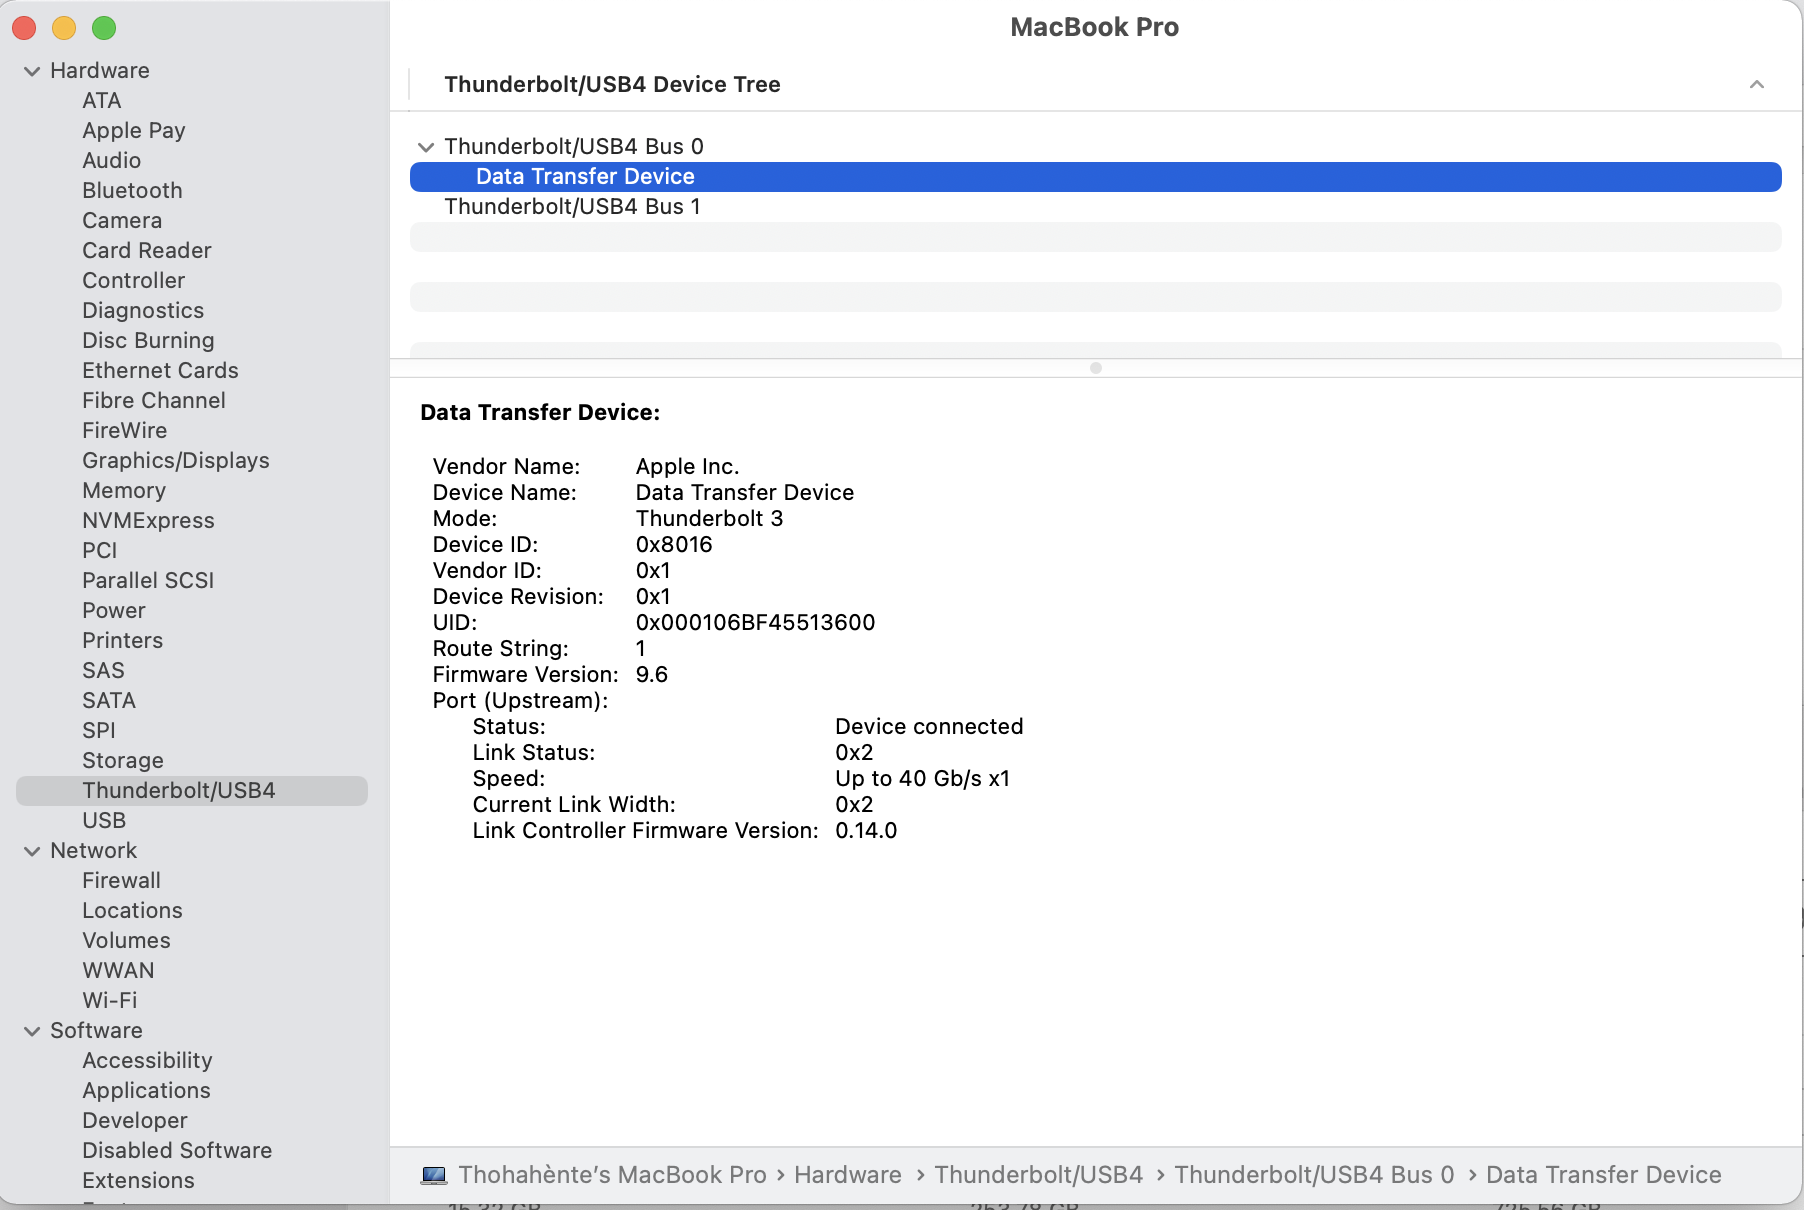Click Hardware in the path bar
The height and width of the screenshot is (1210, 1804).
coord(848,1175)
